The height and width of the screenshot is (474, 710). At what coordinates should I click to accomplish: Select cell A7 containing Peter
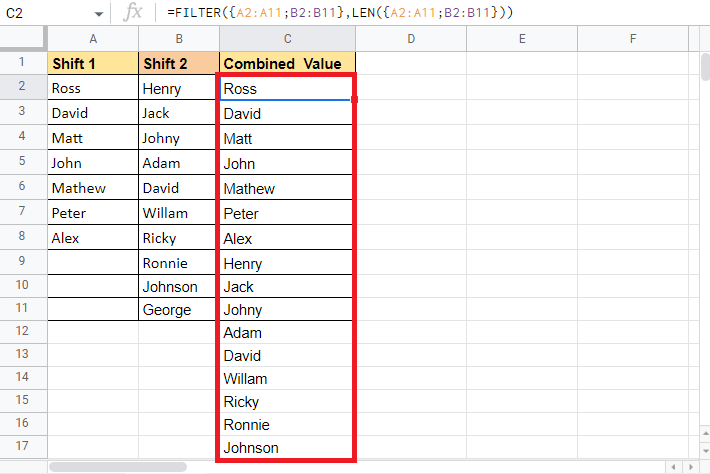click(93, 212)
